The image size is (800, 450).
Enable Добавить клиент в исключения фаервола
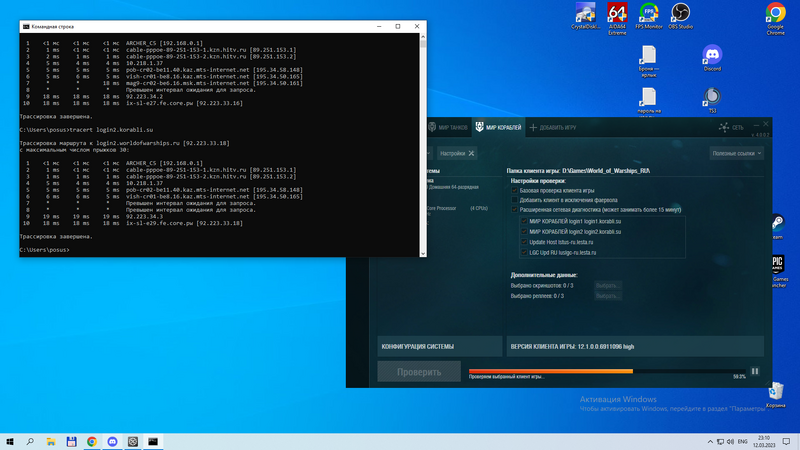click(514, 200)
